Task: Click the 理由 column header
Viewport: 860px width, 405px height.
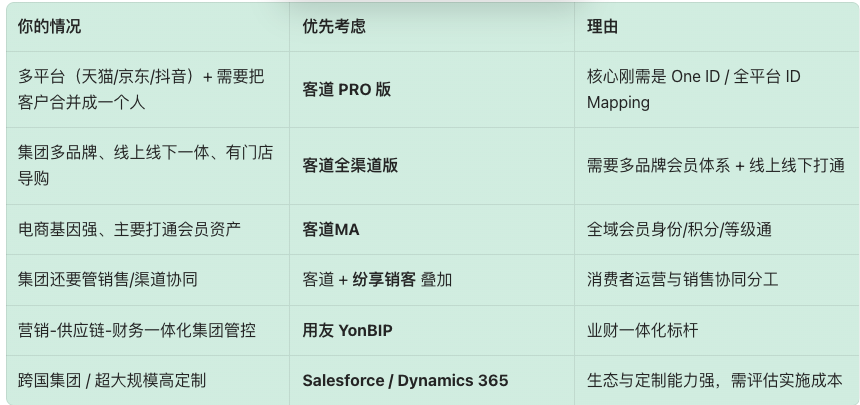Action: pos(602,26)
